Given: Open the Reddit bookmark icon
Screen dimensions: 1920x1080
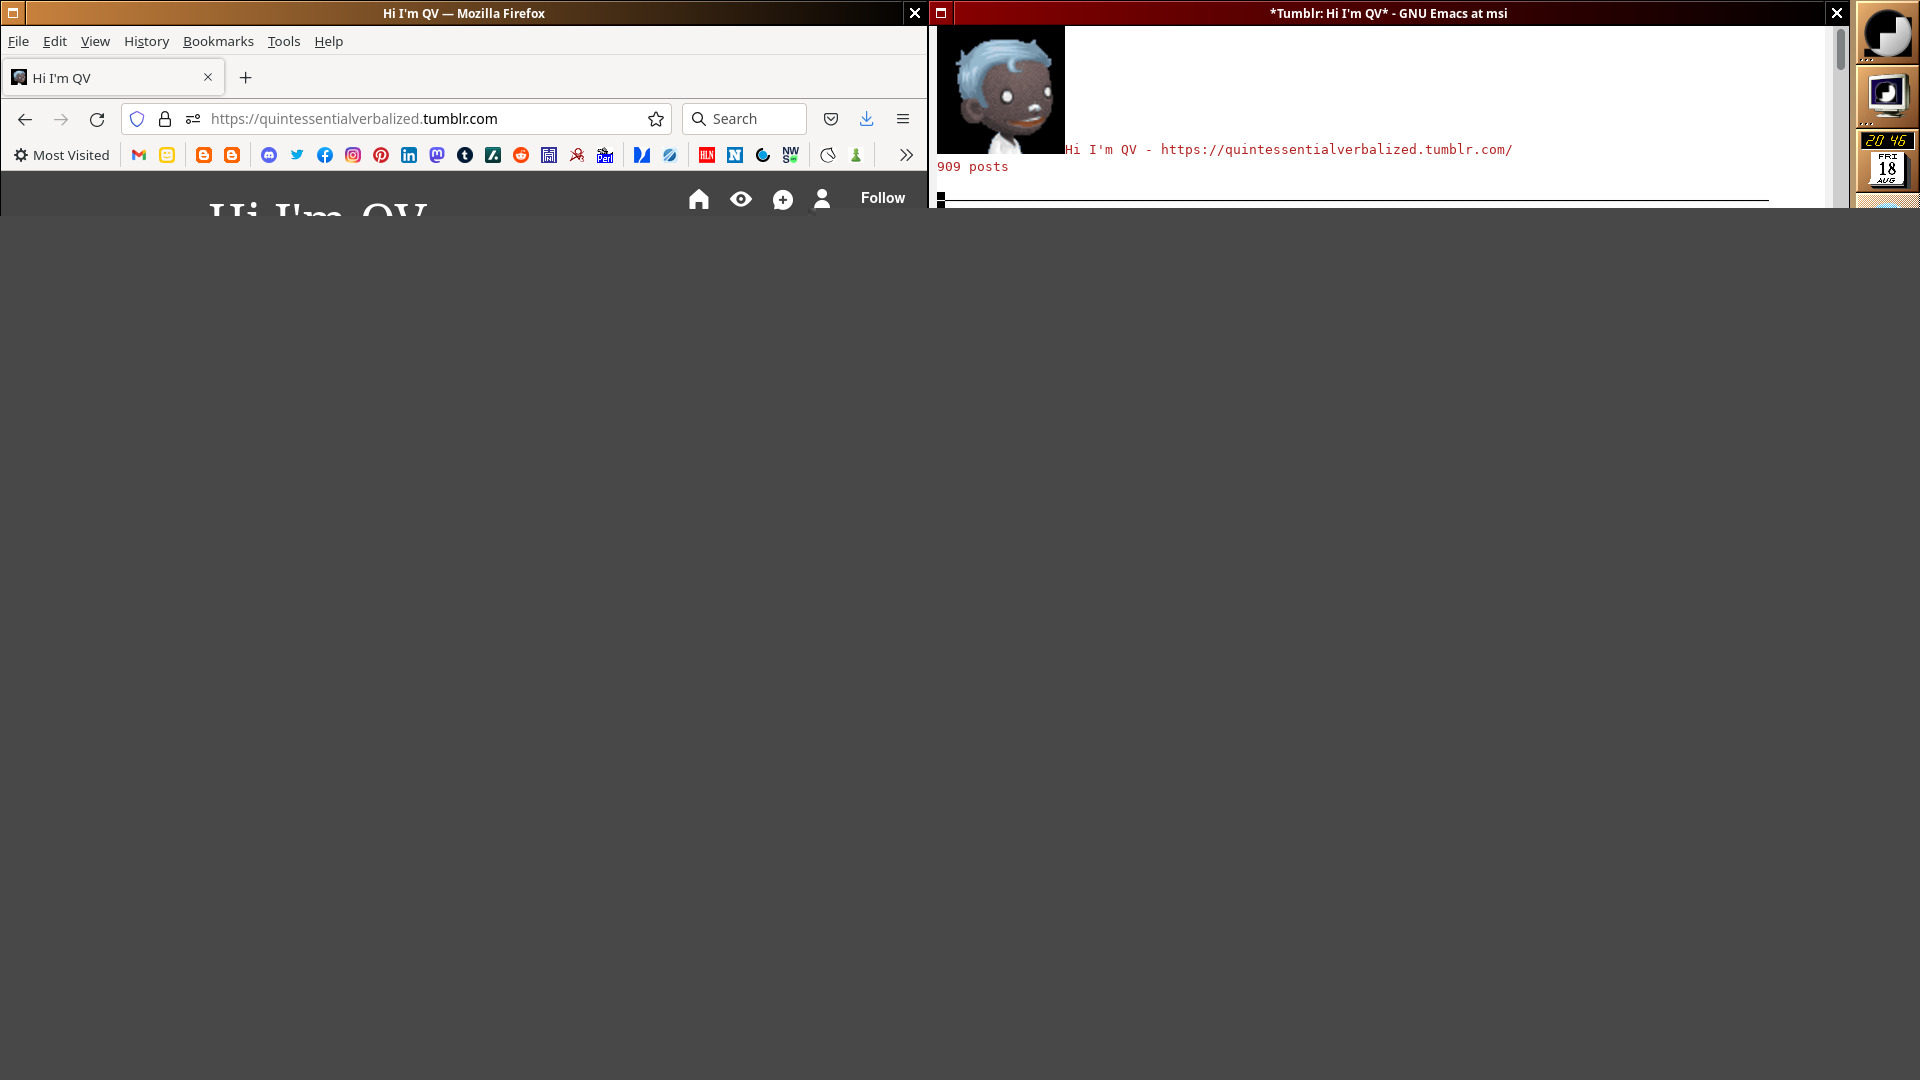Looking at the screenshot, I should pyautogui.click(x=521, y=155).
